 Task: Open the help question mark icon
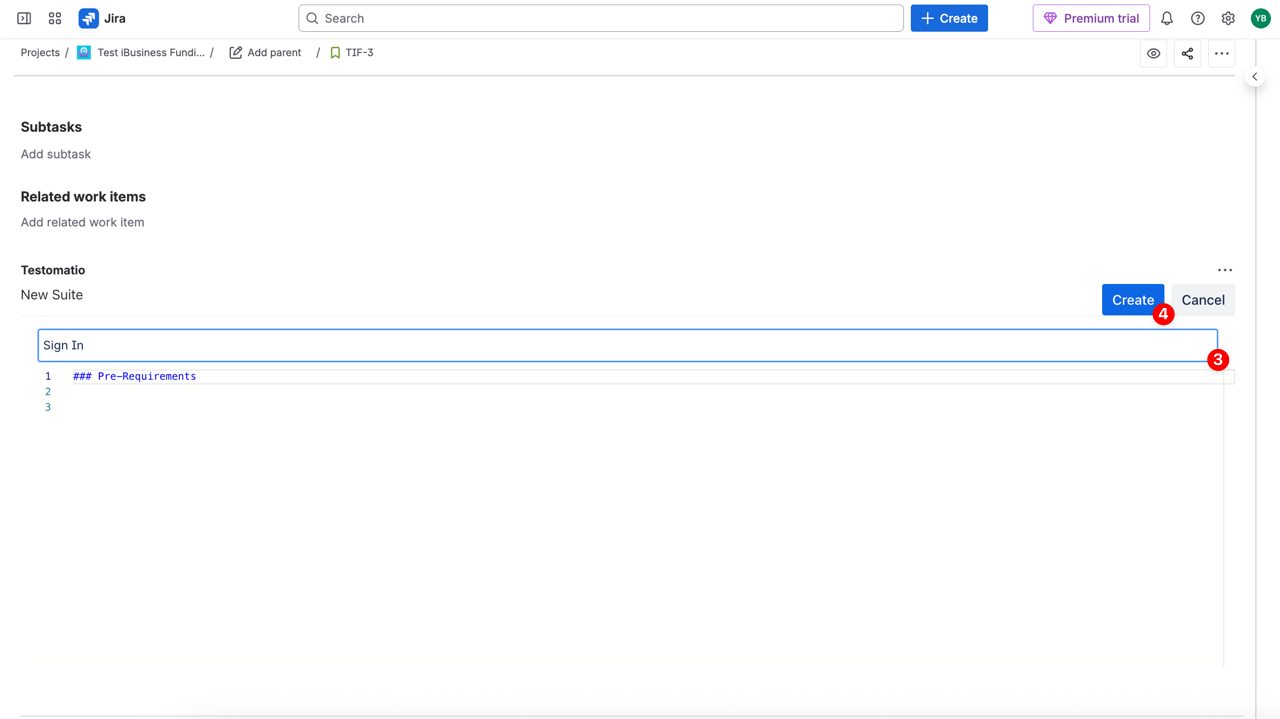1197,18
